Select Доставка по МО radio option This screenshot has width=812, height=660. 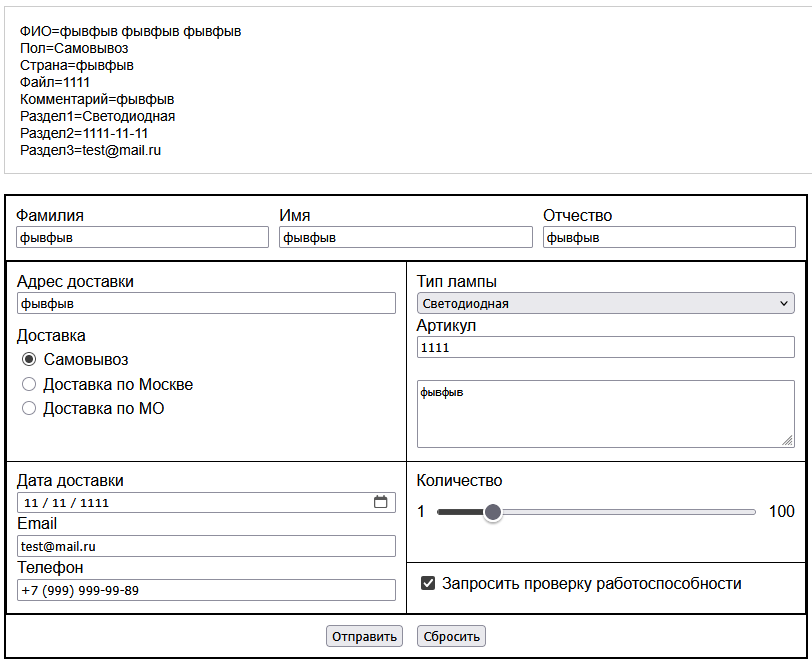[29, 408]
